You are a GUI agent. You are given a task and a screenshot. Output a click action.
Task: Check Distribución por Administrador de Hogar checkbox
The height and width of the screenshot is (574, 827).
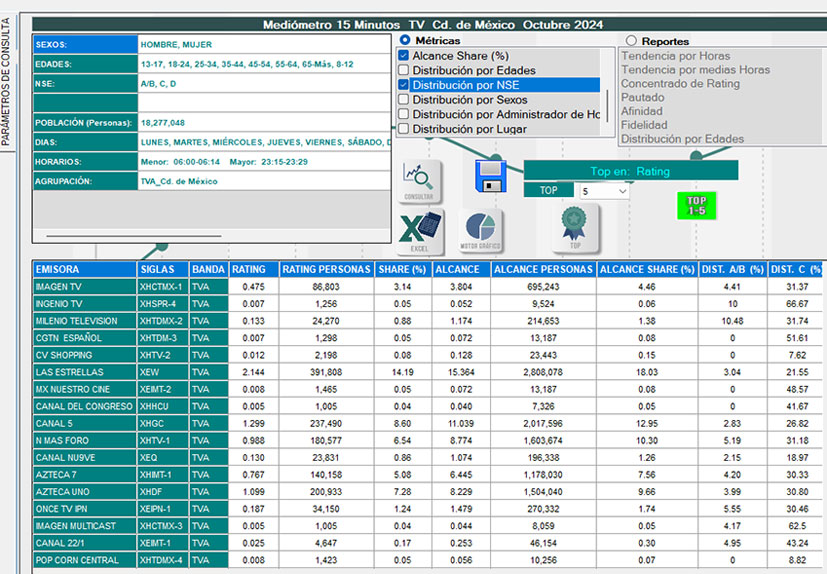point(403,114)
